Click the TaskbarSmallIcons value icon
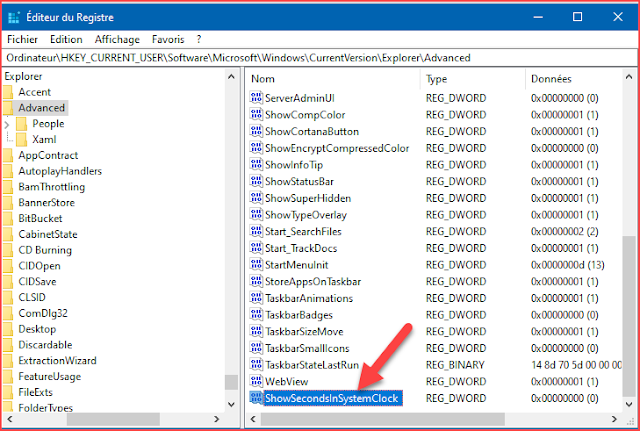The height and width of the screenshot is (431, 640). click(x=256, y=348)
